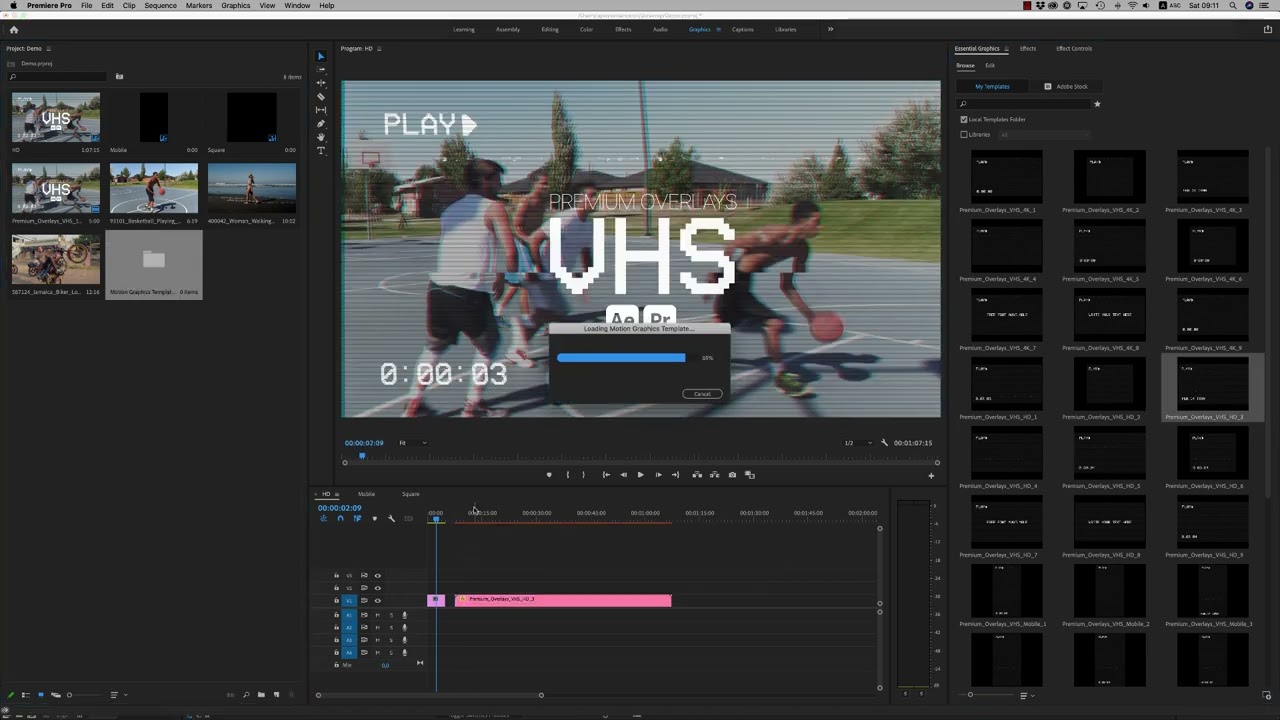
Task: Toggle V2 track output eye
Action: 378,588
